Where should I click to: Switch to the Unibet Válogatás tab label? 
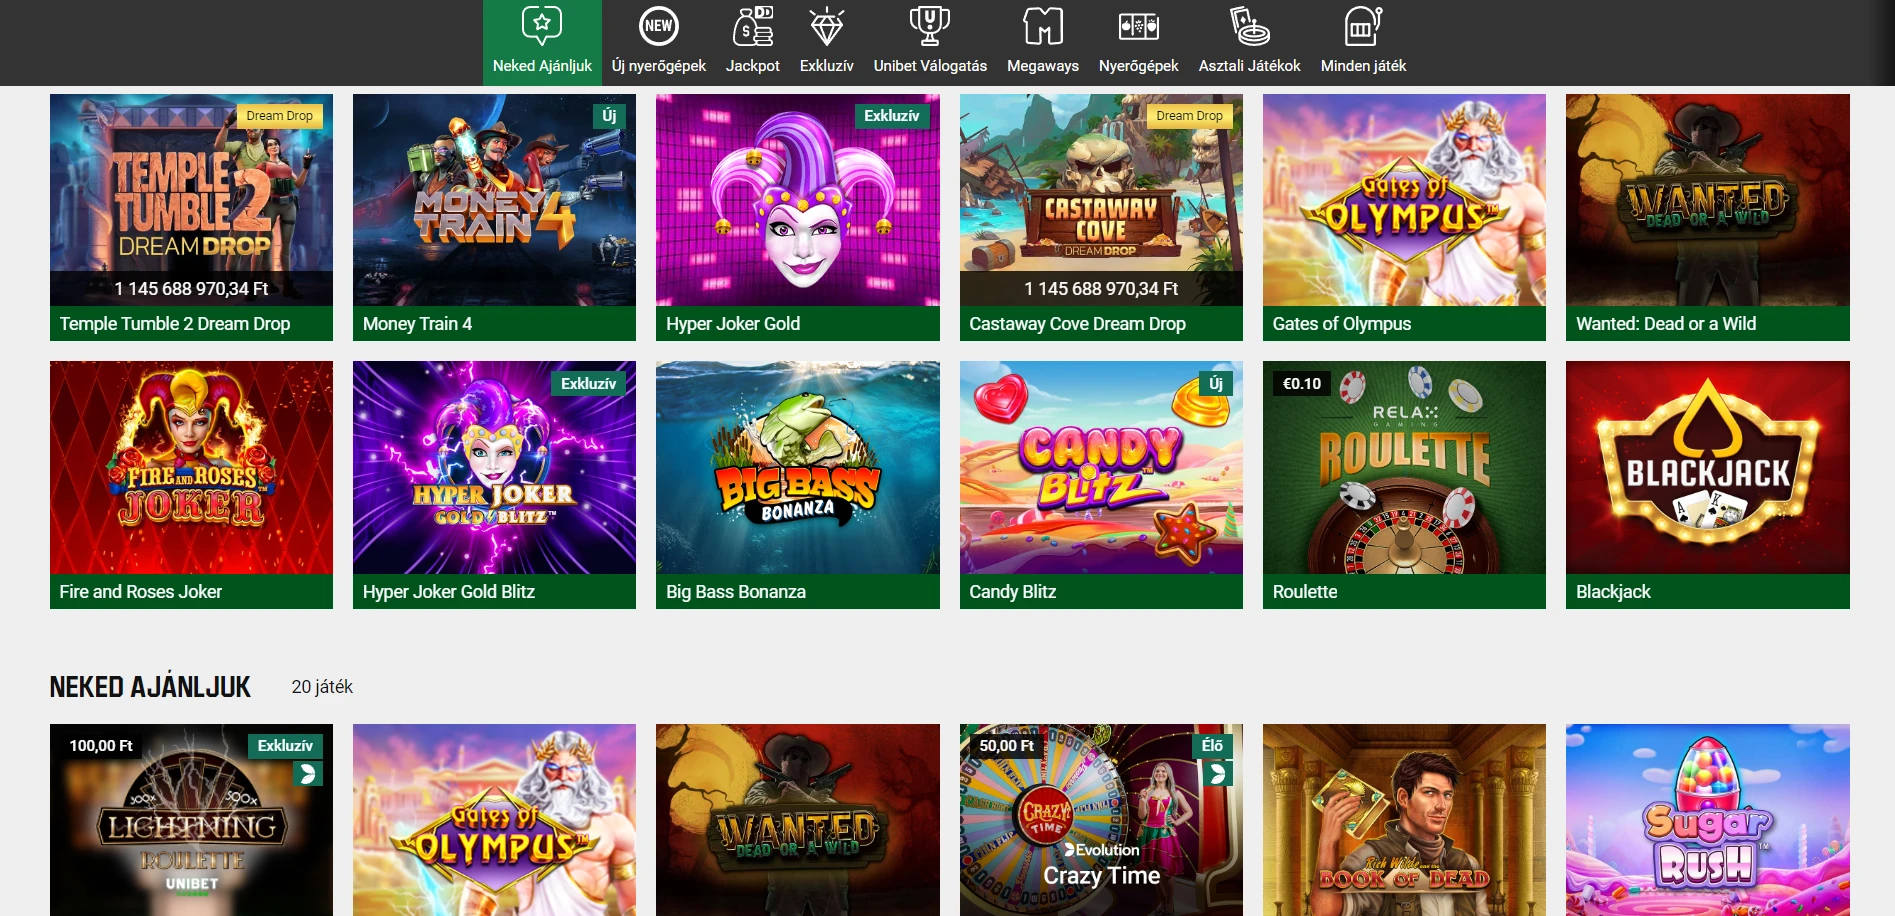[x=930, y=66]
